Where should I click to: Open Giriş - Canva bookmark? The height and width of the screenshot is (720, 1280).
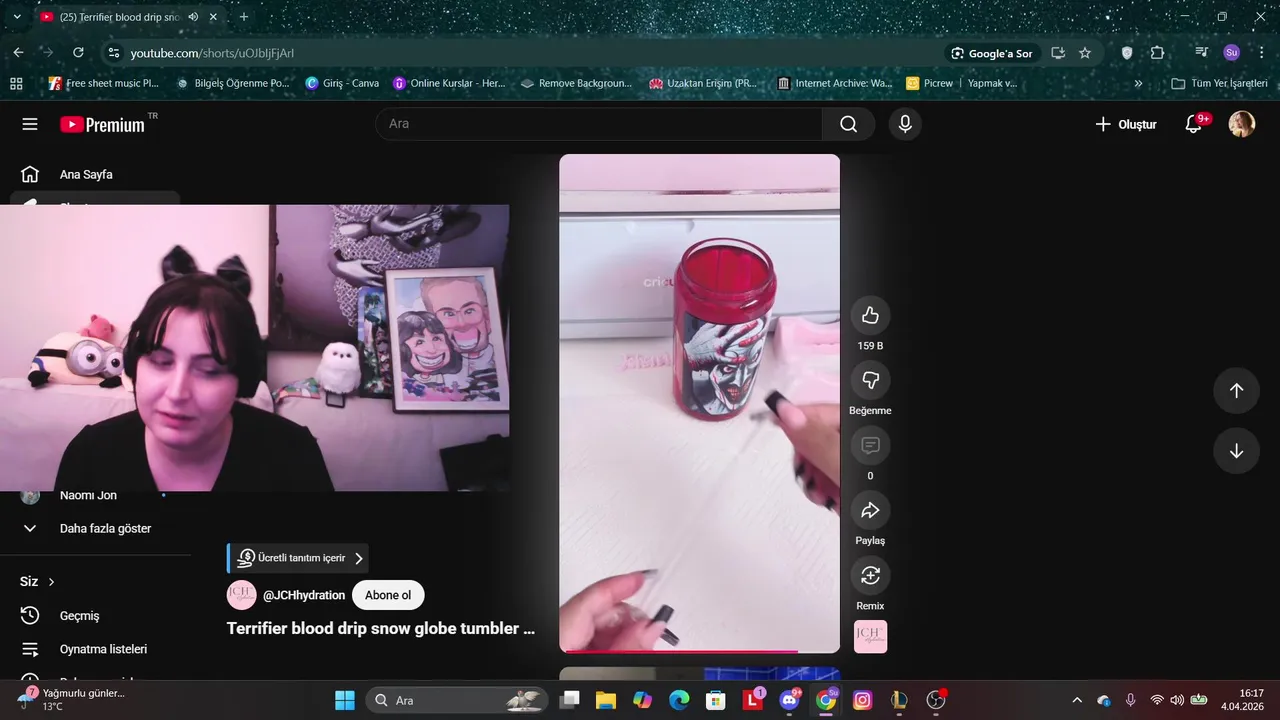click(342, 83)
